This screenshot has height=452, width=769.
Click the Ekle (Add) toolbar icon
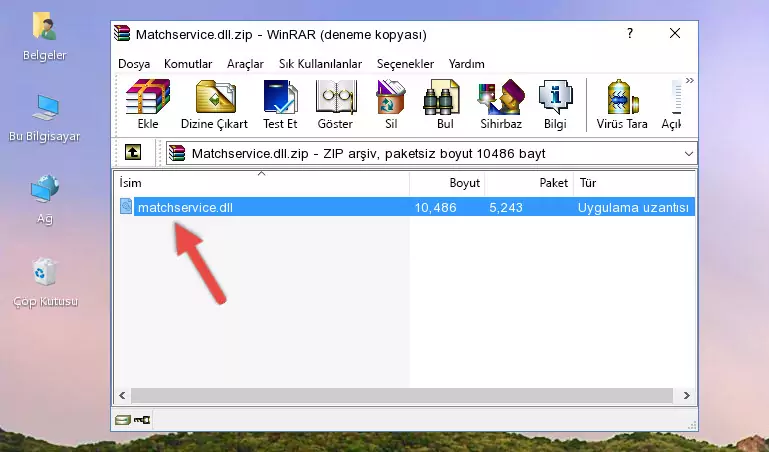[x=148, y=97]
